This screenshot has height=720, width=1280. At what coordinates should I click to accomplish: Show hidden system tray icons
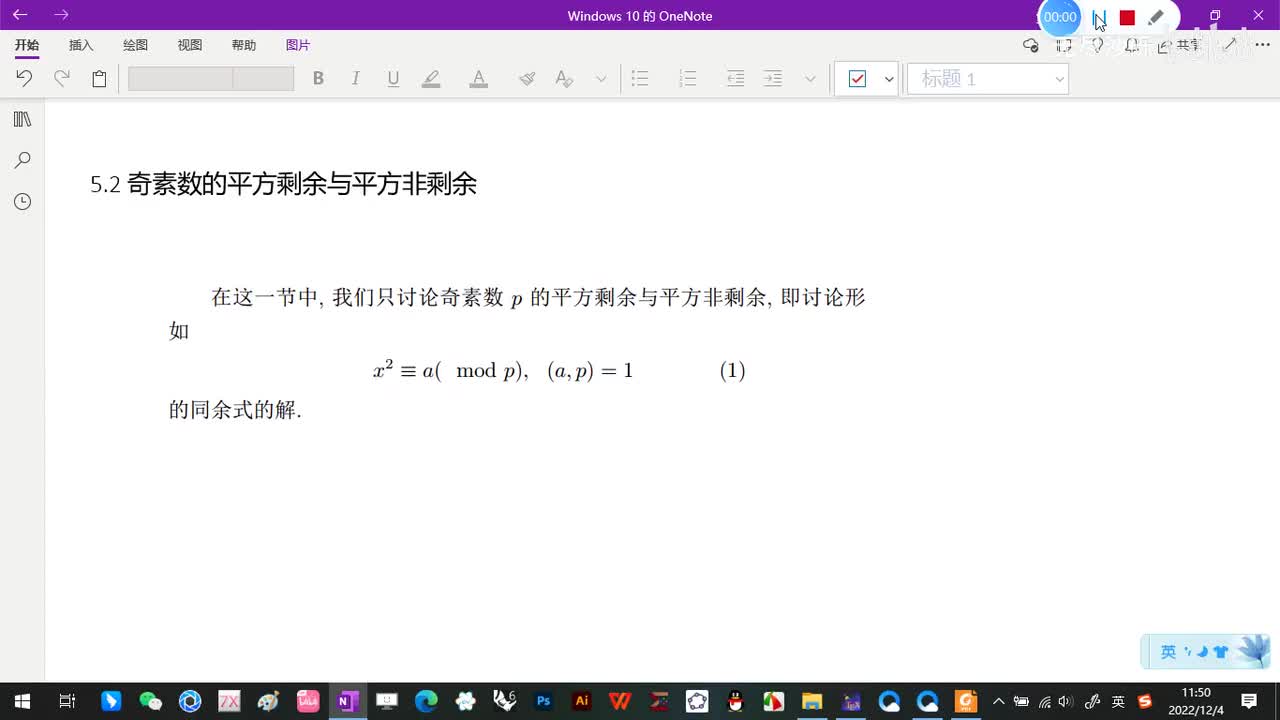point(998,701)
